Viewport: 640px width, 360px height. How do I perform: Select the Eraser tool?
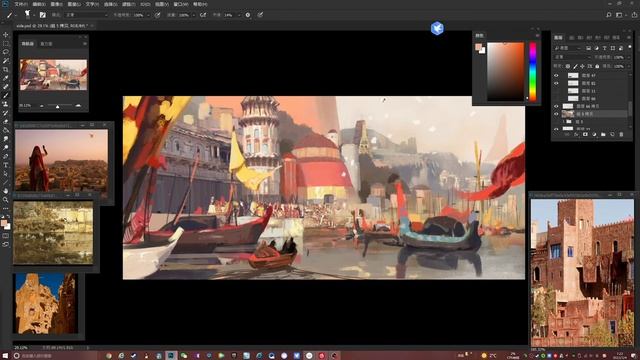click(6, 122)
